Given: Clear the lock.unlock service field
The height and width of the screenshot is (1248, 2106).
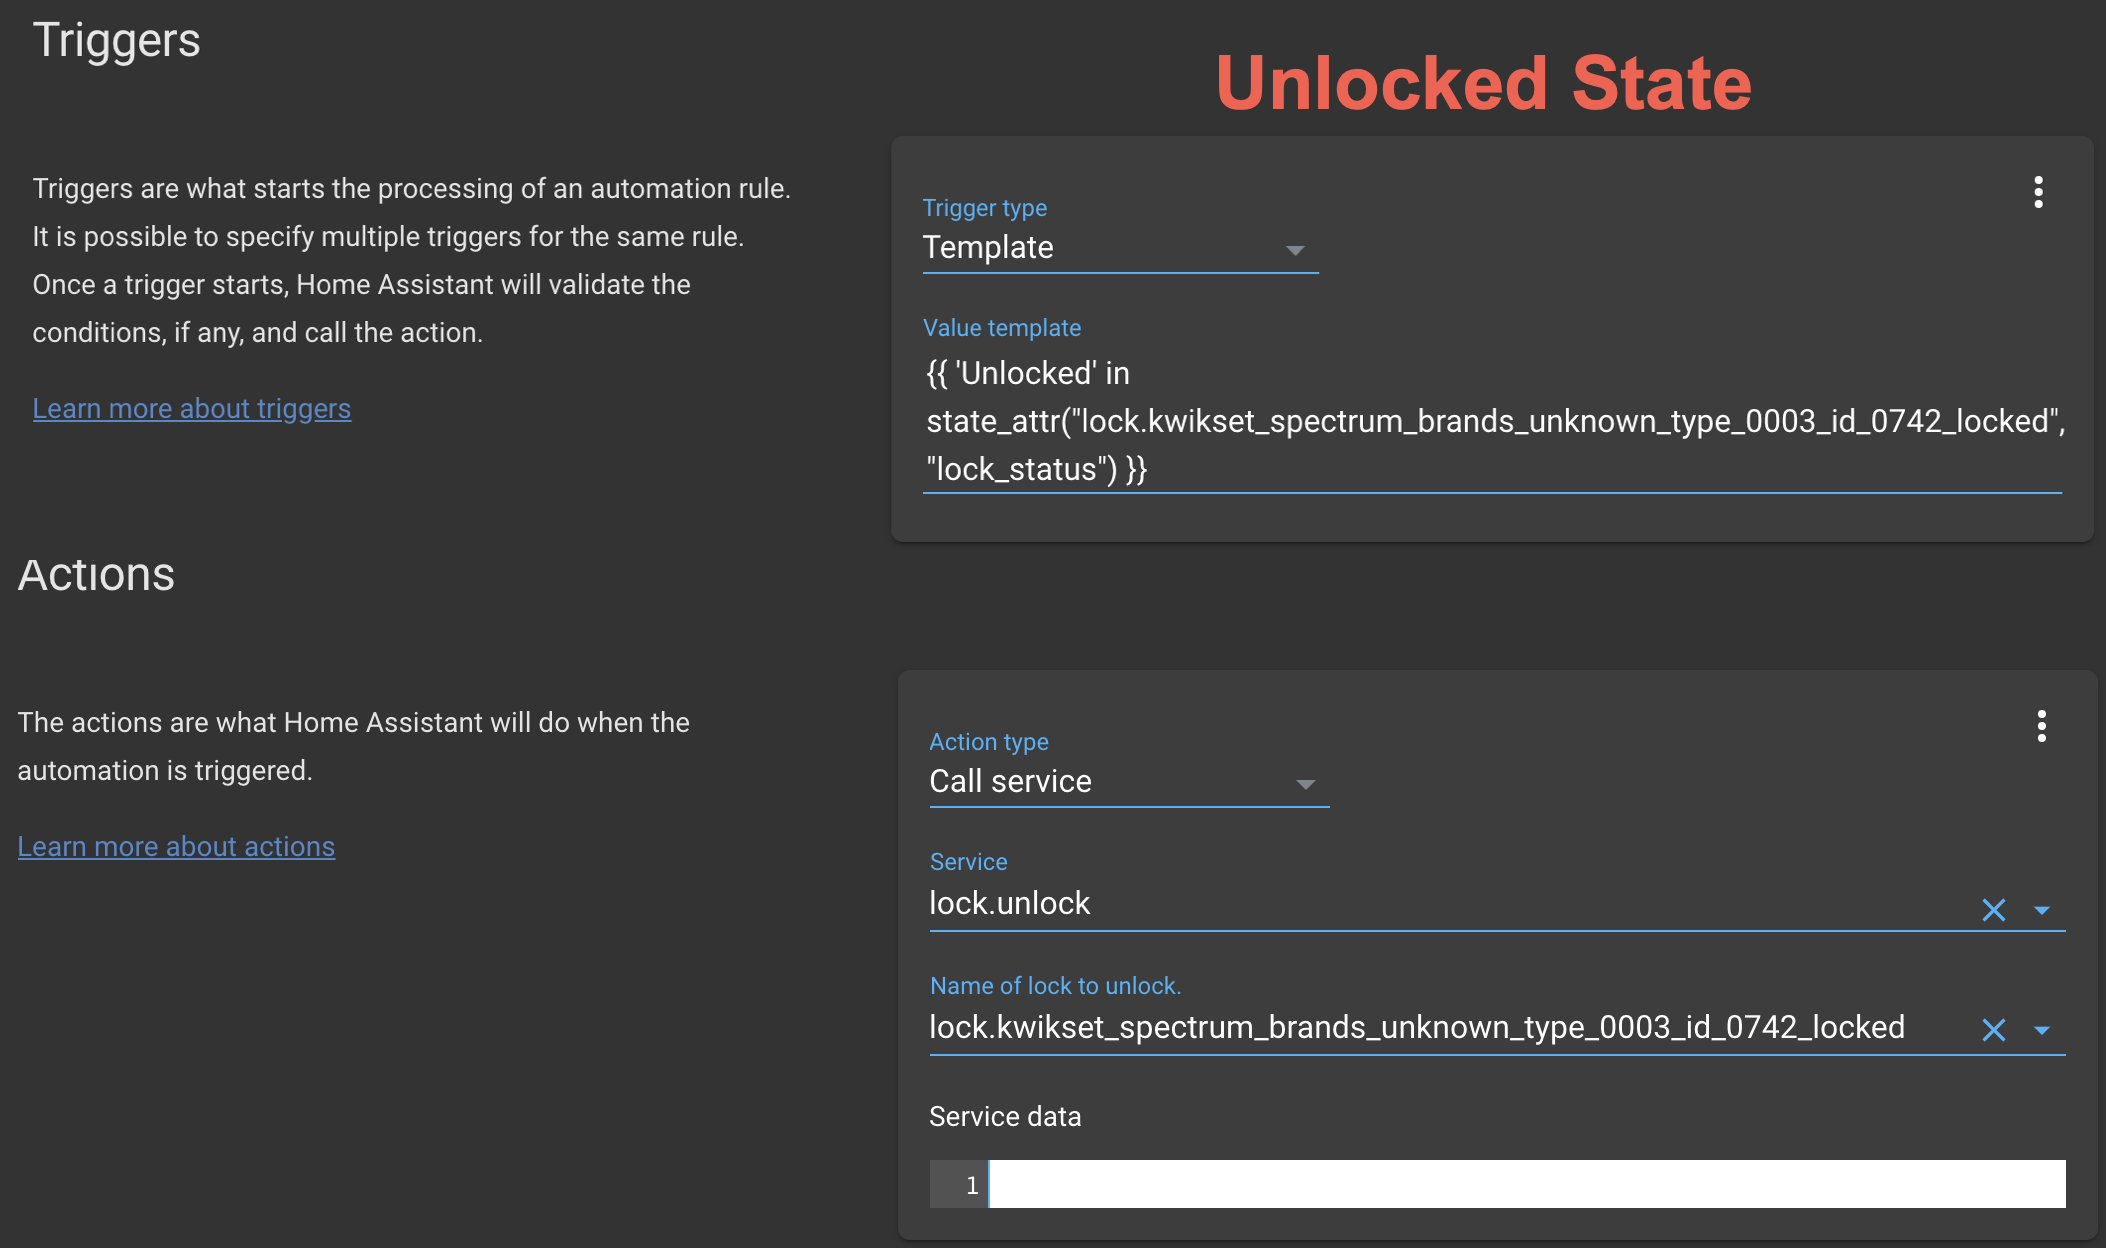Looking at the screenshot, I should click(x=1993, y=910).
